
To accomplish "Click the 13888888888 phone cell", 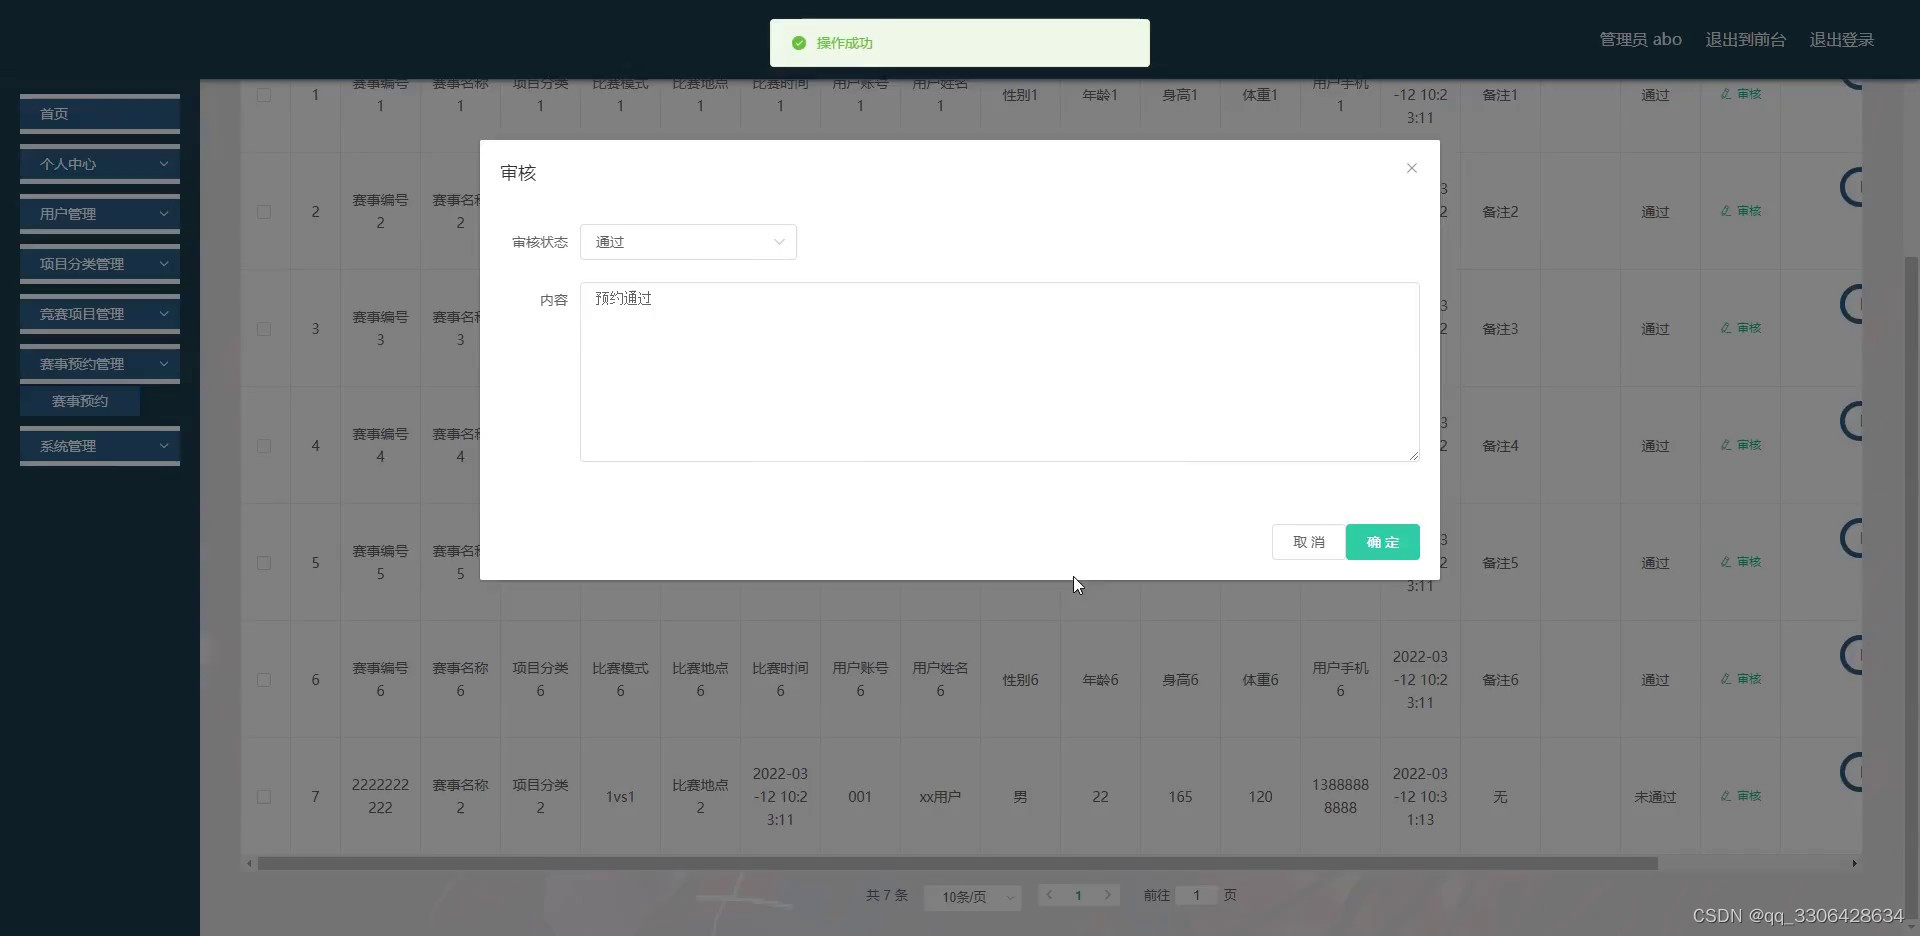I will coord(1340,797).
